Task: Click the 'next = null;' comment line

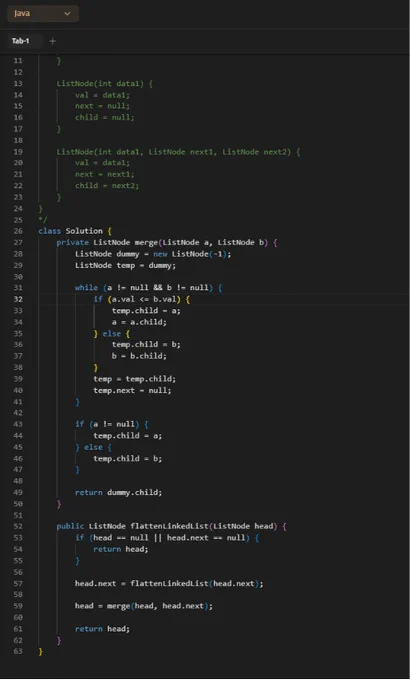Action: click(102, 106)
